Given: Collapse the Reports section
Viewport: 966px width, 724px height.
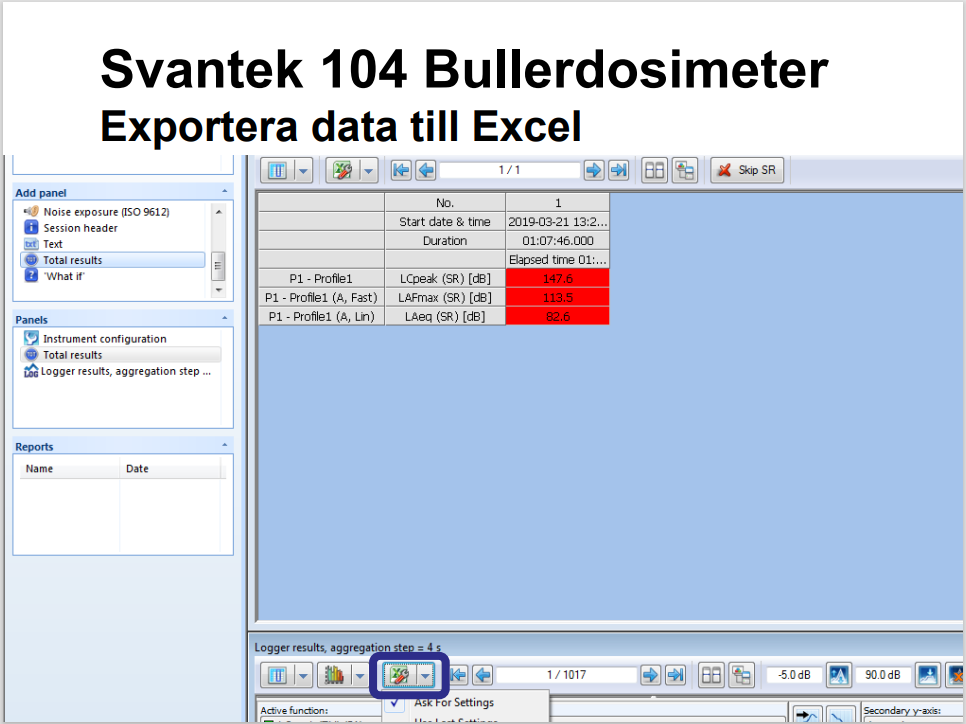Looking at the screenshot, I should point(225,446).
